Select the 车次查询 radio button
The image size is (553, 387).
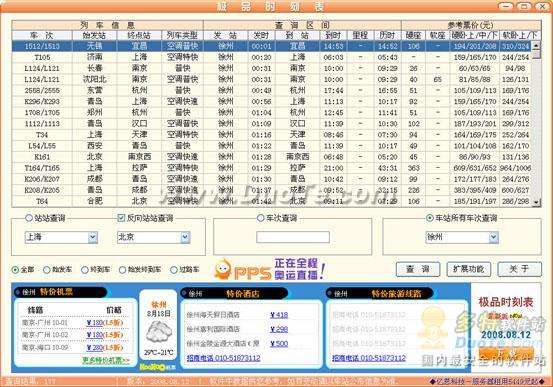coord(260,218)
